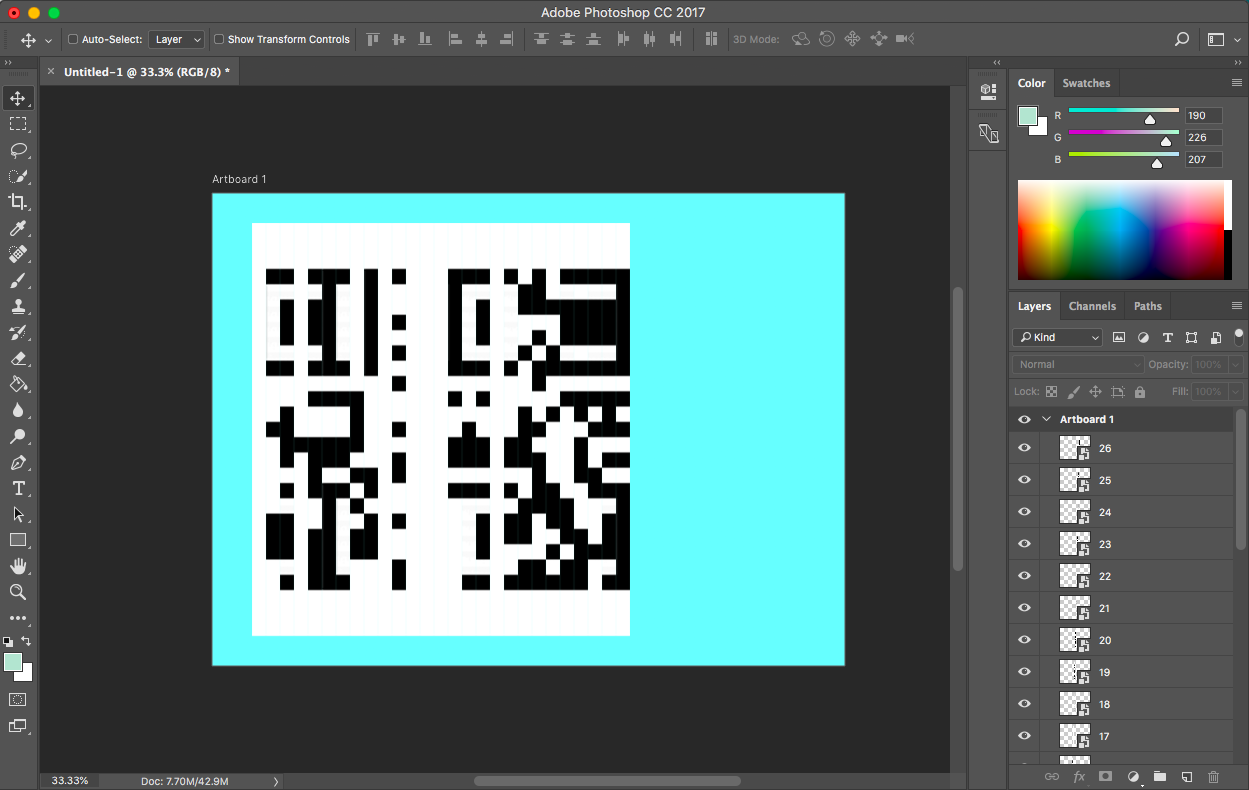Screen dimensions: 1249x790
Task: Open the search icon in options bar
Action: pos(1182,39)
